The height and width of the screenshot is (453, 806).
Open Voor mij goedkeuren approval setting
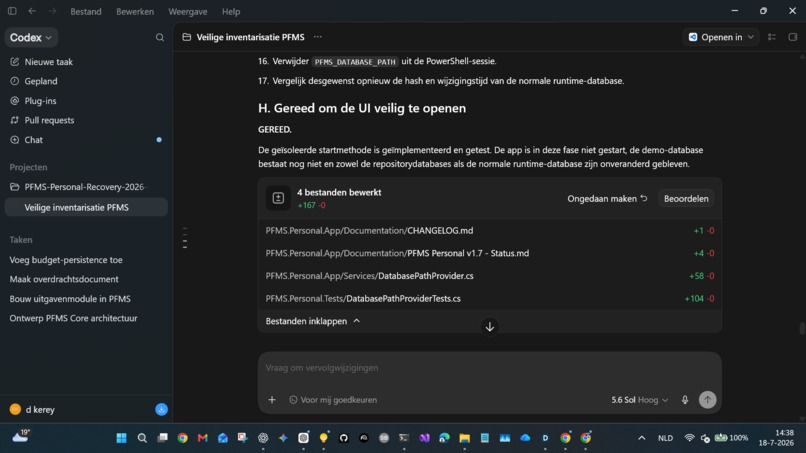click(333, 400)
